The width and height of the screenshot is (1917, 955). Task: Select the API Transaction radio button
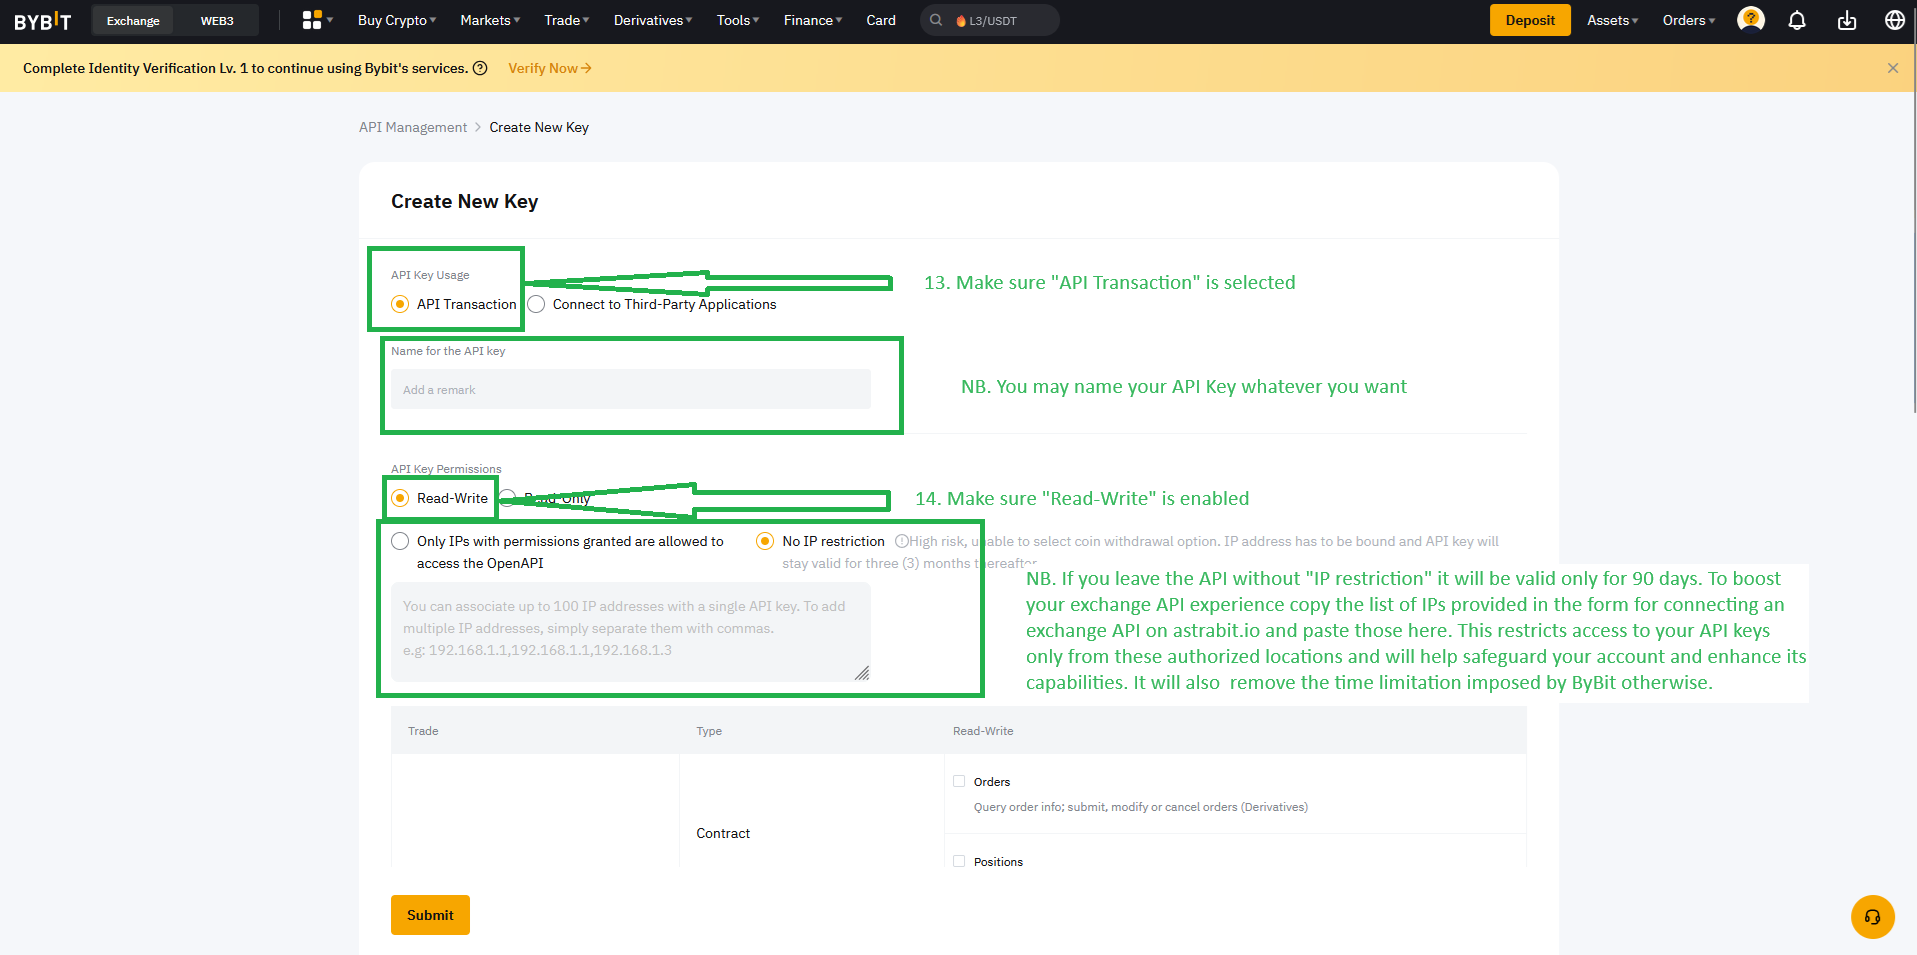(400, 304)
